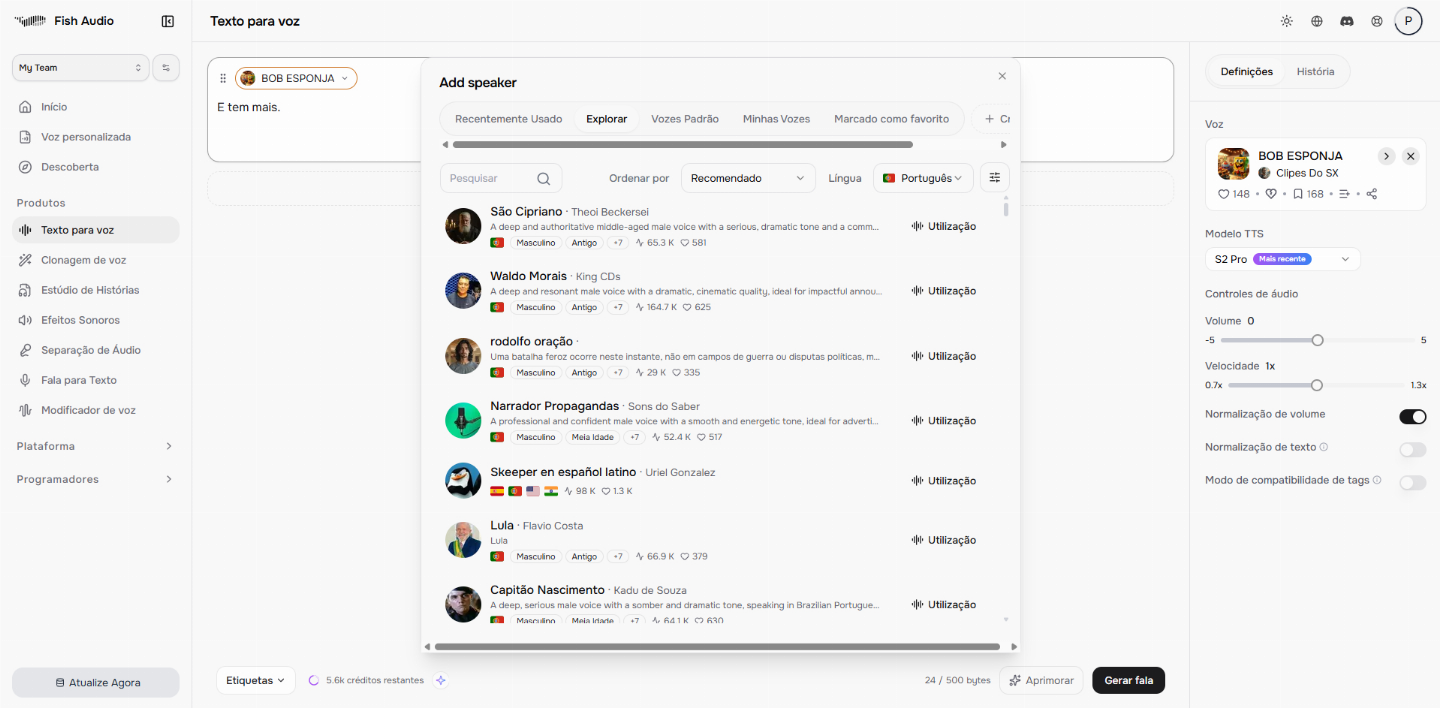Viewport: 1440px width, 708px height.
Task: Switch to the Recentemente Usado tab
Action: (x=508, y=119)
